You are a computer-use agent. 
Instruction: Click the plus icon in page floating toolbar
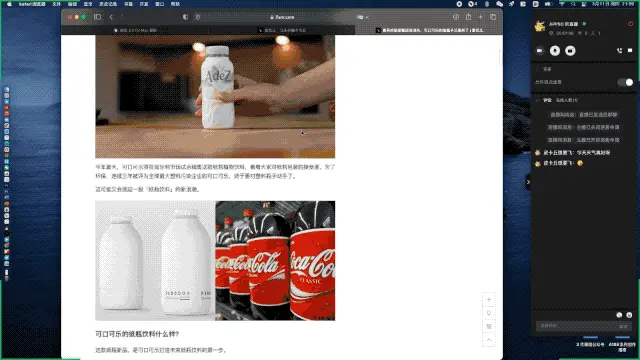coord(489,300)
